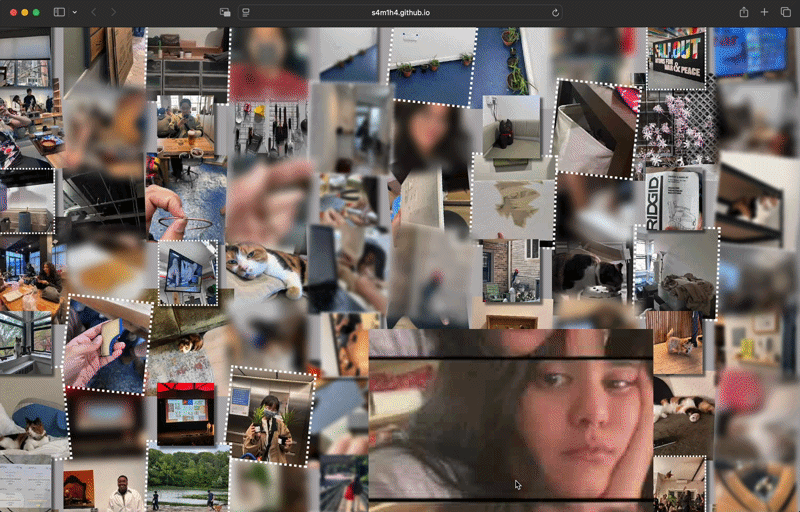Open the Share menu
The height and width of the screenshot is (512, 800).
743,12
